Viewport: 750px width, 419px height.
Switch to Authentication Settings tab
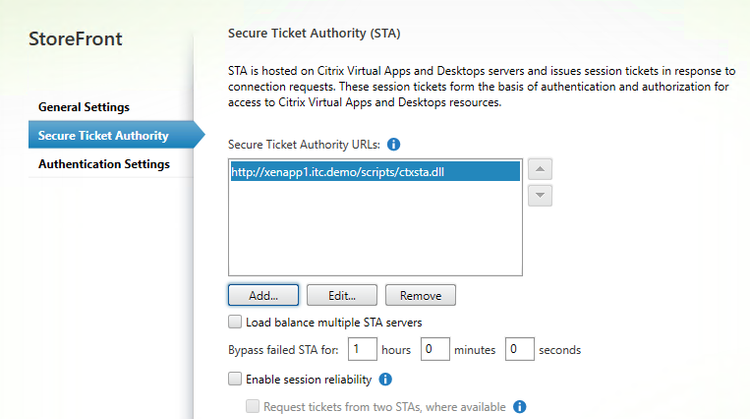(x=104, y=163)
